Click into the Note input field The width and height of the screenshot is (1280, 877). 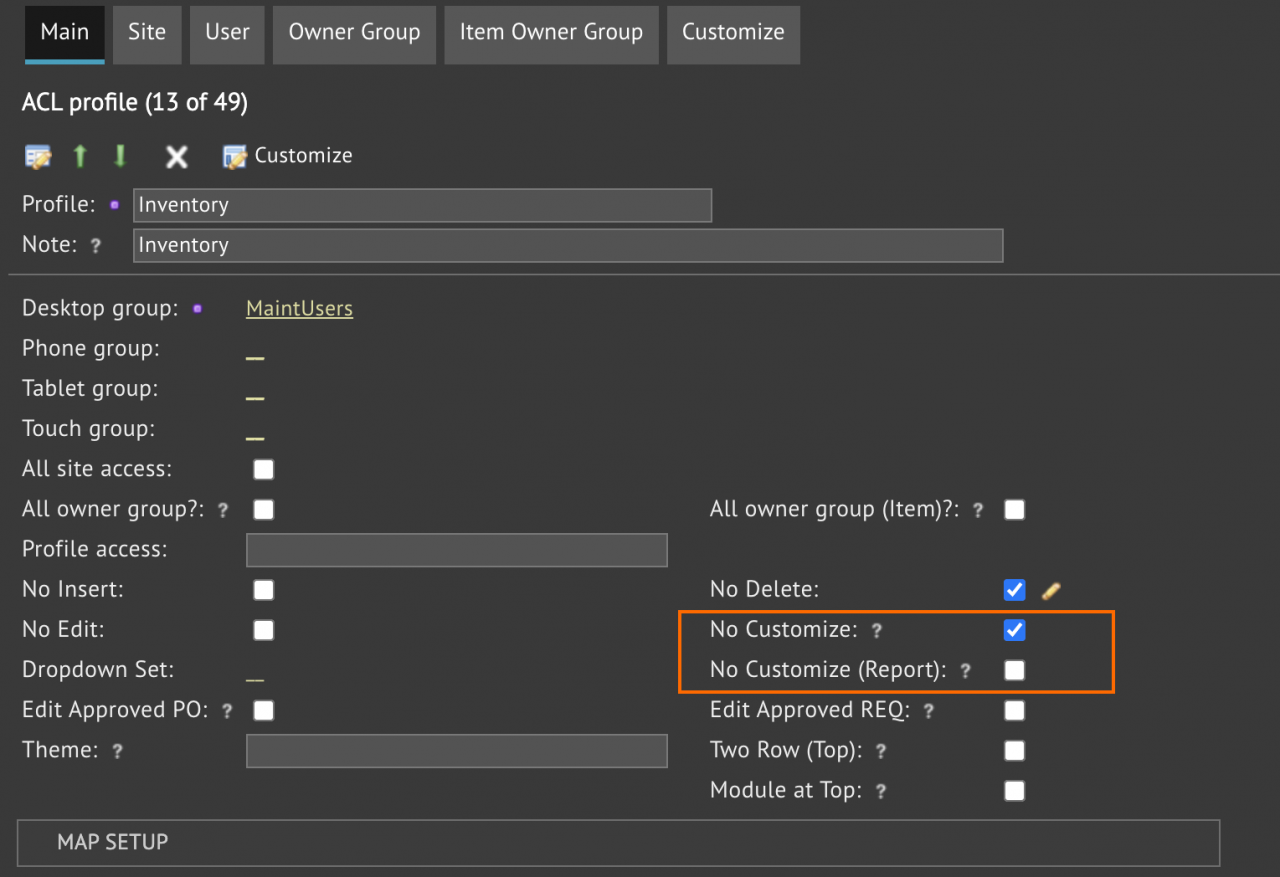pyautogui.click(x=568, y=245)
